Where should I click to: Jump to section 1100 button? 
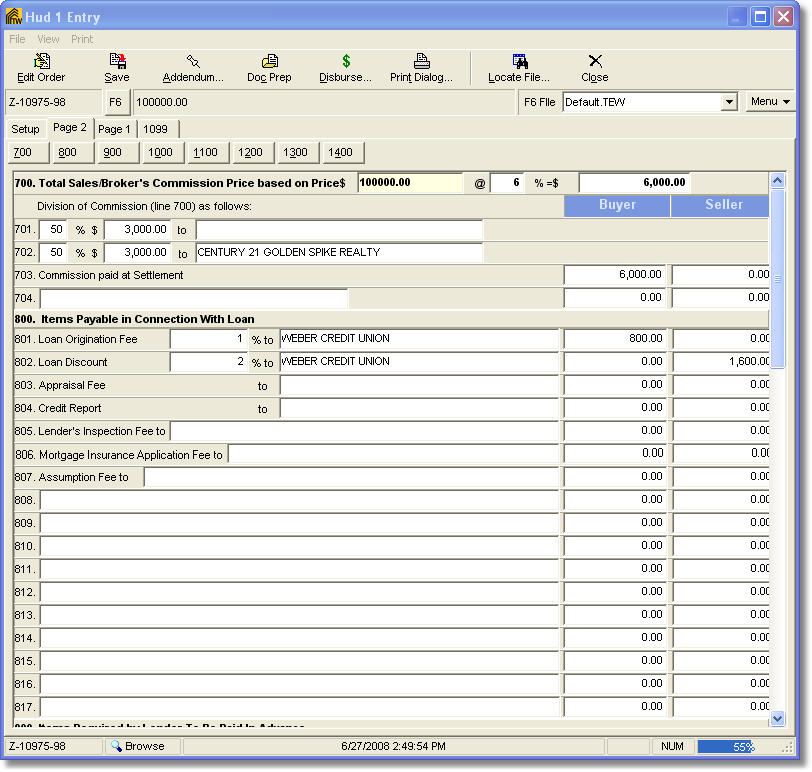pyautogui.click(x=205, y=153)
